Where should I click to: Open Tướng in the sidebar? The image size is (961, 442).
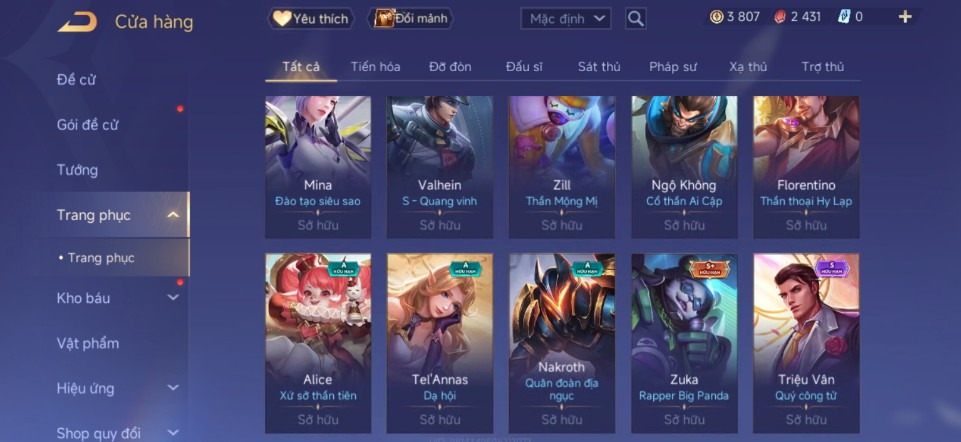pyautogui.click(x=77, y=170)
